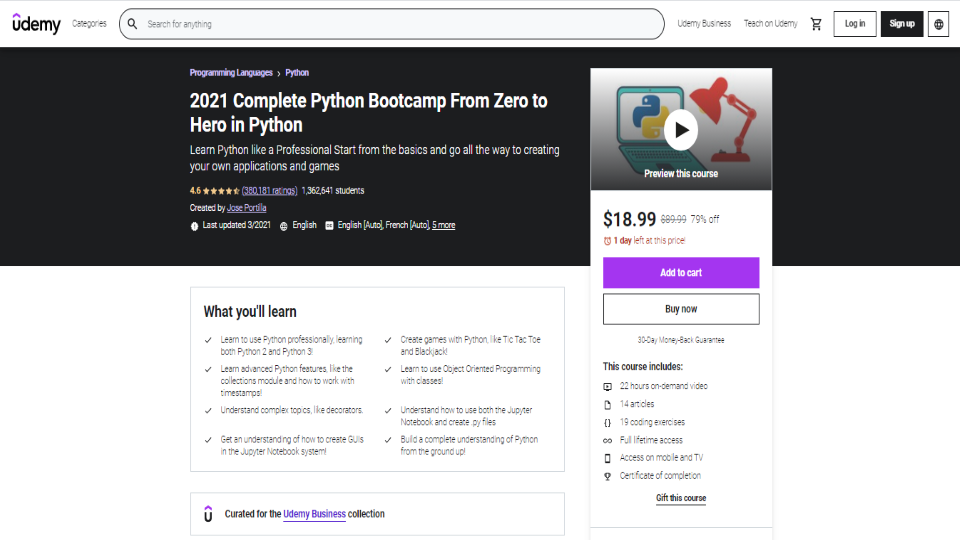Image resolution: width=960 pixels, height=540 pixels.
Task: Open the language globe button
Action: tap(938, 24)
